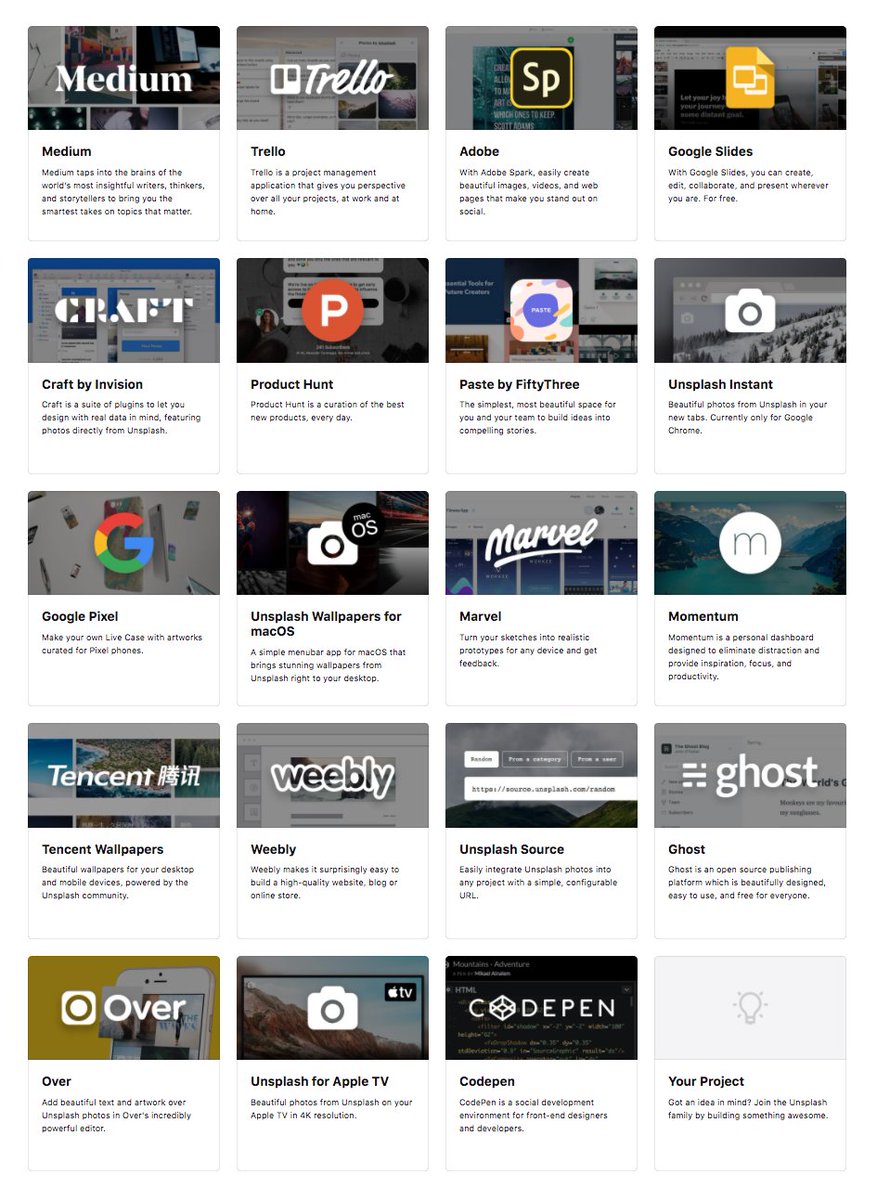Click the Trello logo image
This screenshot has width=877, height=1200.
pyautogui.click(x=333, y=78)
